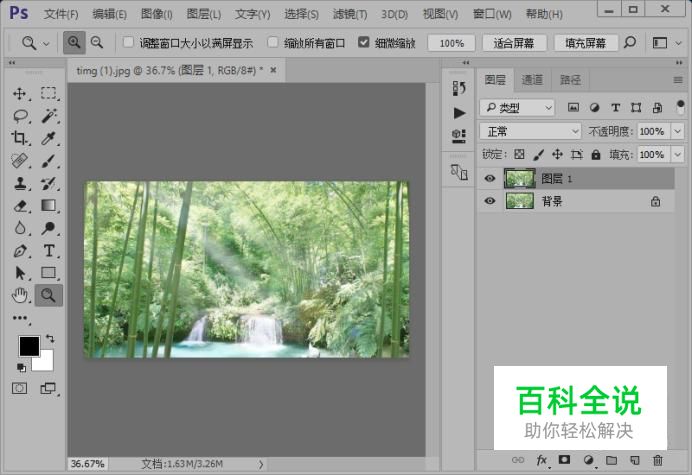Viewport: 692px width, 475px height.
Task: Click the 适合屏幕 button
Action: pyautogui.click(x=514, y=43)
